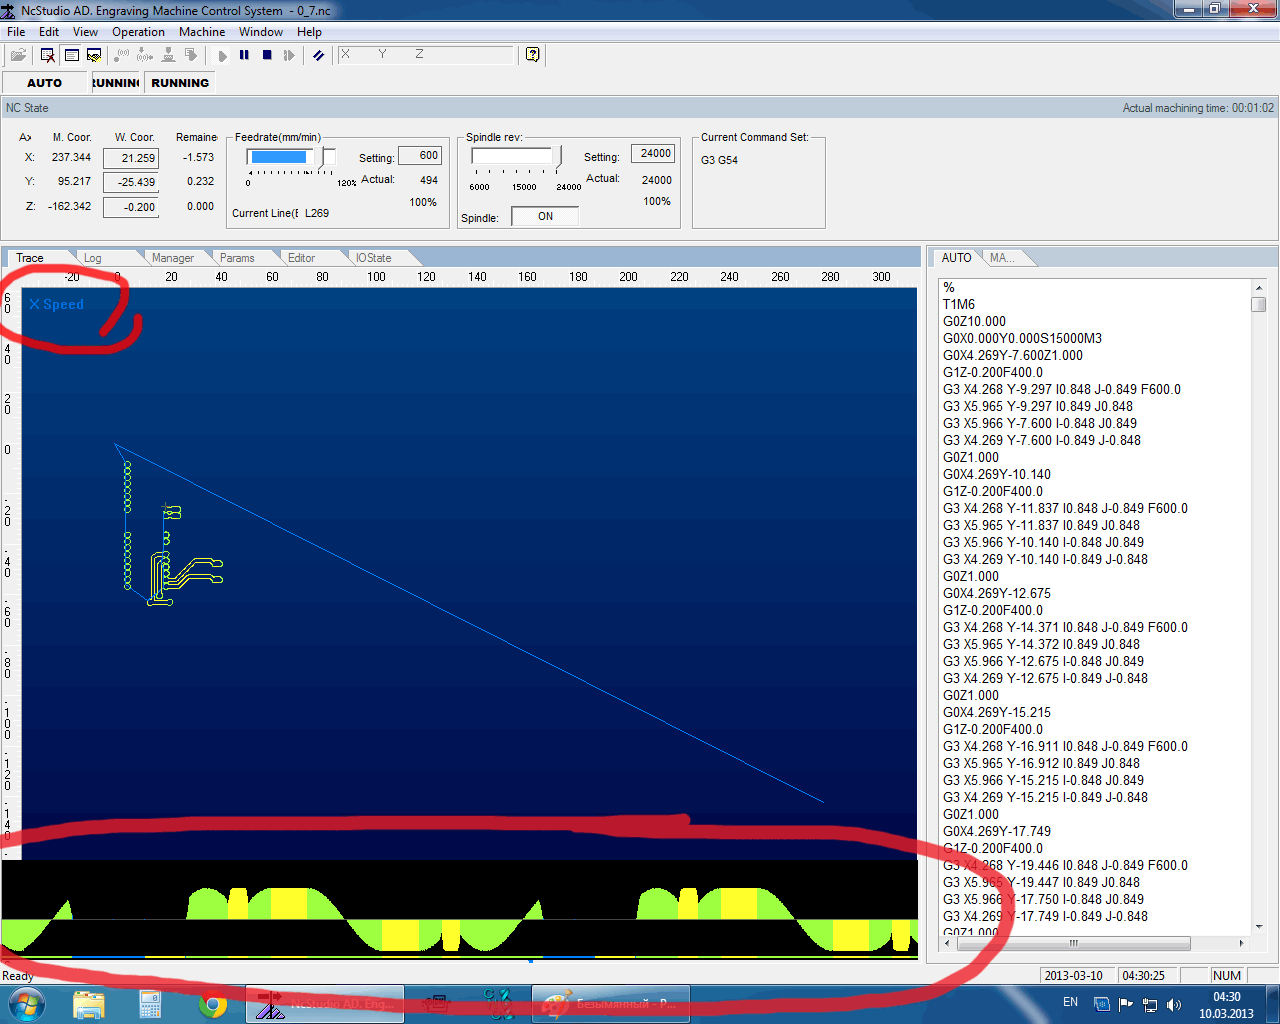Stop the machining program
The width and height of the screenshot is (1280, 1024).
(x=267, y=55)
